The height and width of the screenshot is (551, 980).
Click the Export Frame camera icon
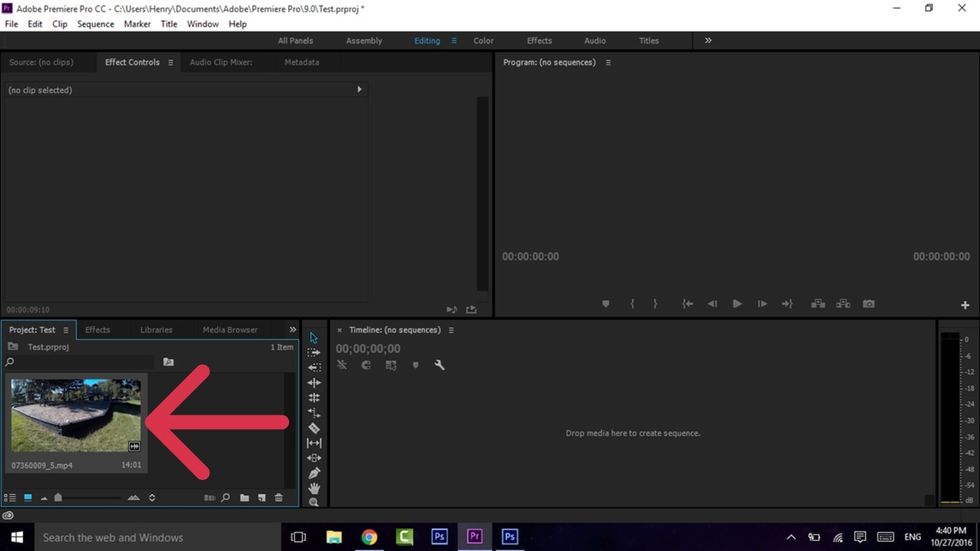869,304
